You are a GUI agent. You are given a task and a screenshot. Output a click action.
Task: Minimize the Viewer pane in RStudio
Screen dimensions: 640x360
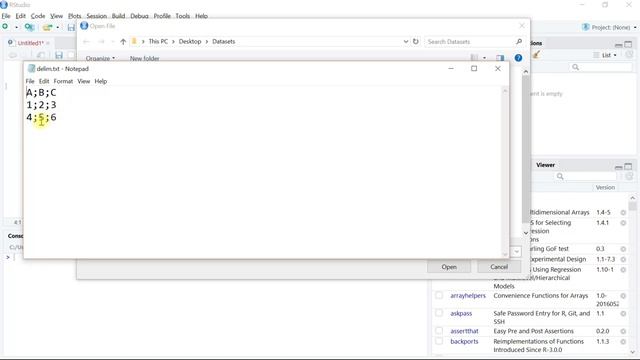619,166
